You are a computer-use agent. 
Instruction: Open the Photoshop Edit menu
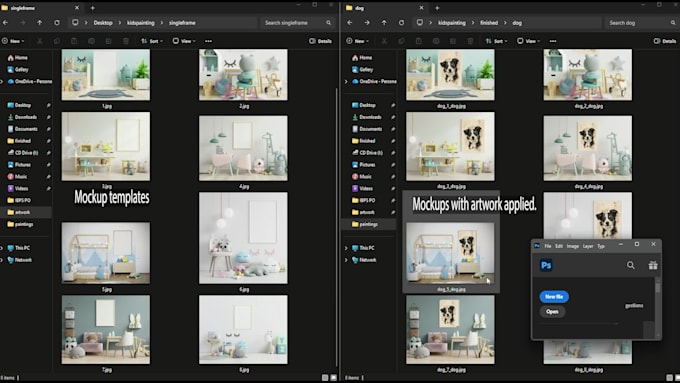pyautogui.click(x=559, y=246)
